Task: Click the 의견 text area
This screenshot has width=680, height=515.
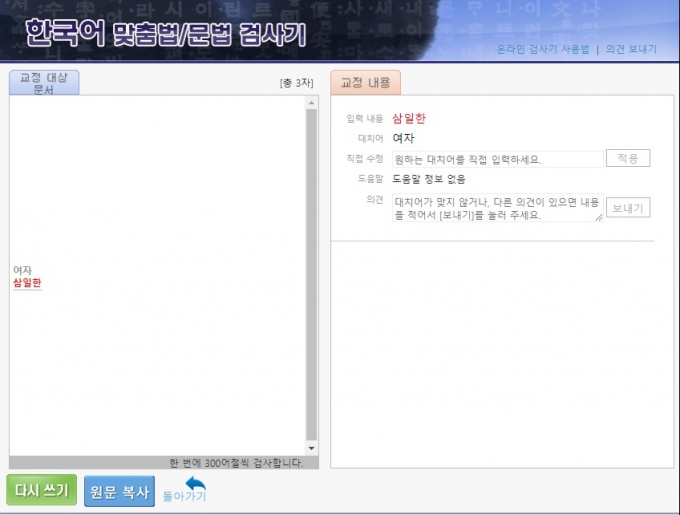Action: (x=497, y=208)
